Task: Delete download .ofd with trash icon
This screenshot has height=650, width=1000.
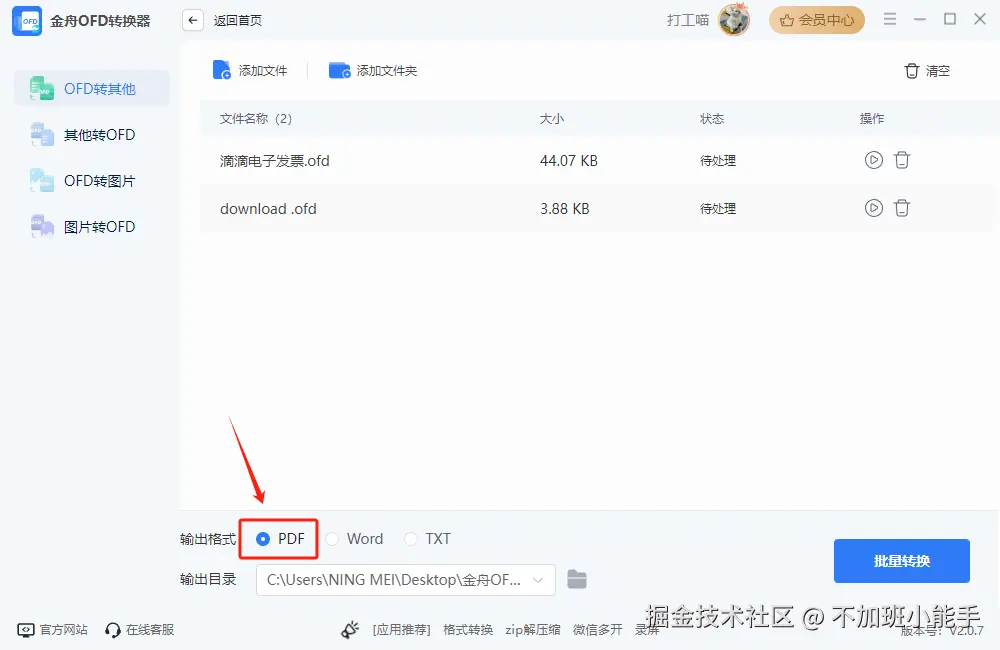Action: point(902,208)
